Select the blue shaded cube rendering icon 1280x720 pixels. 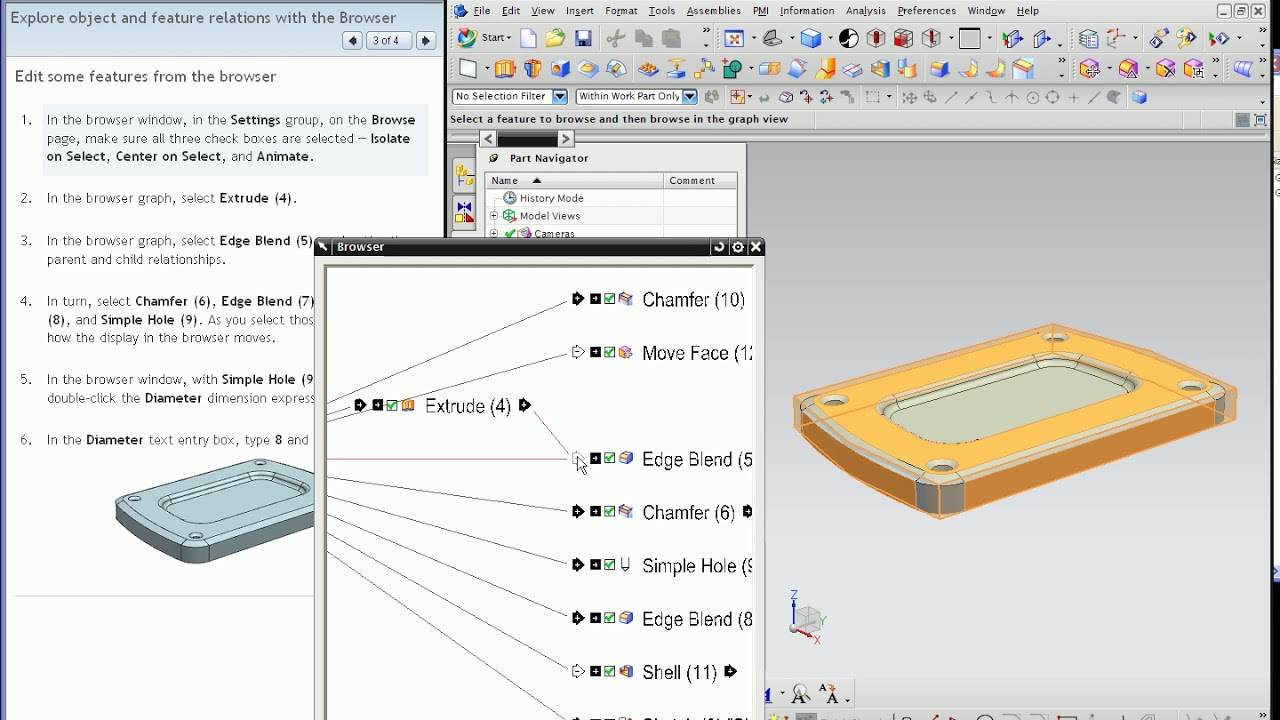[811, 39]
